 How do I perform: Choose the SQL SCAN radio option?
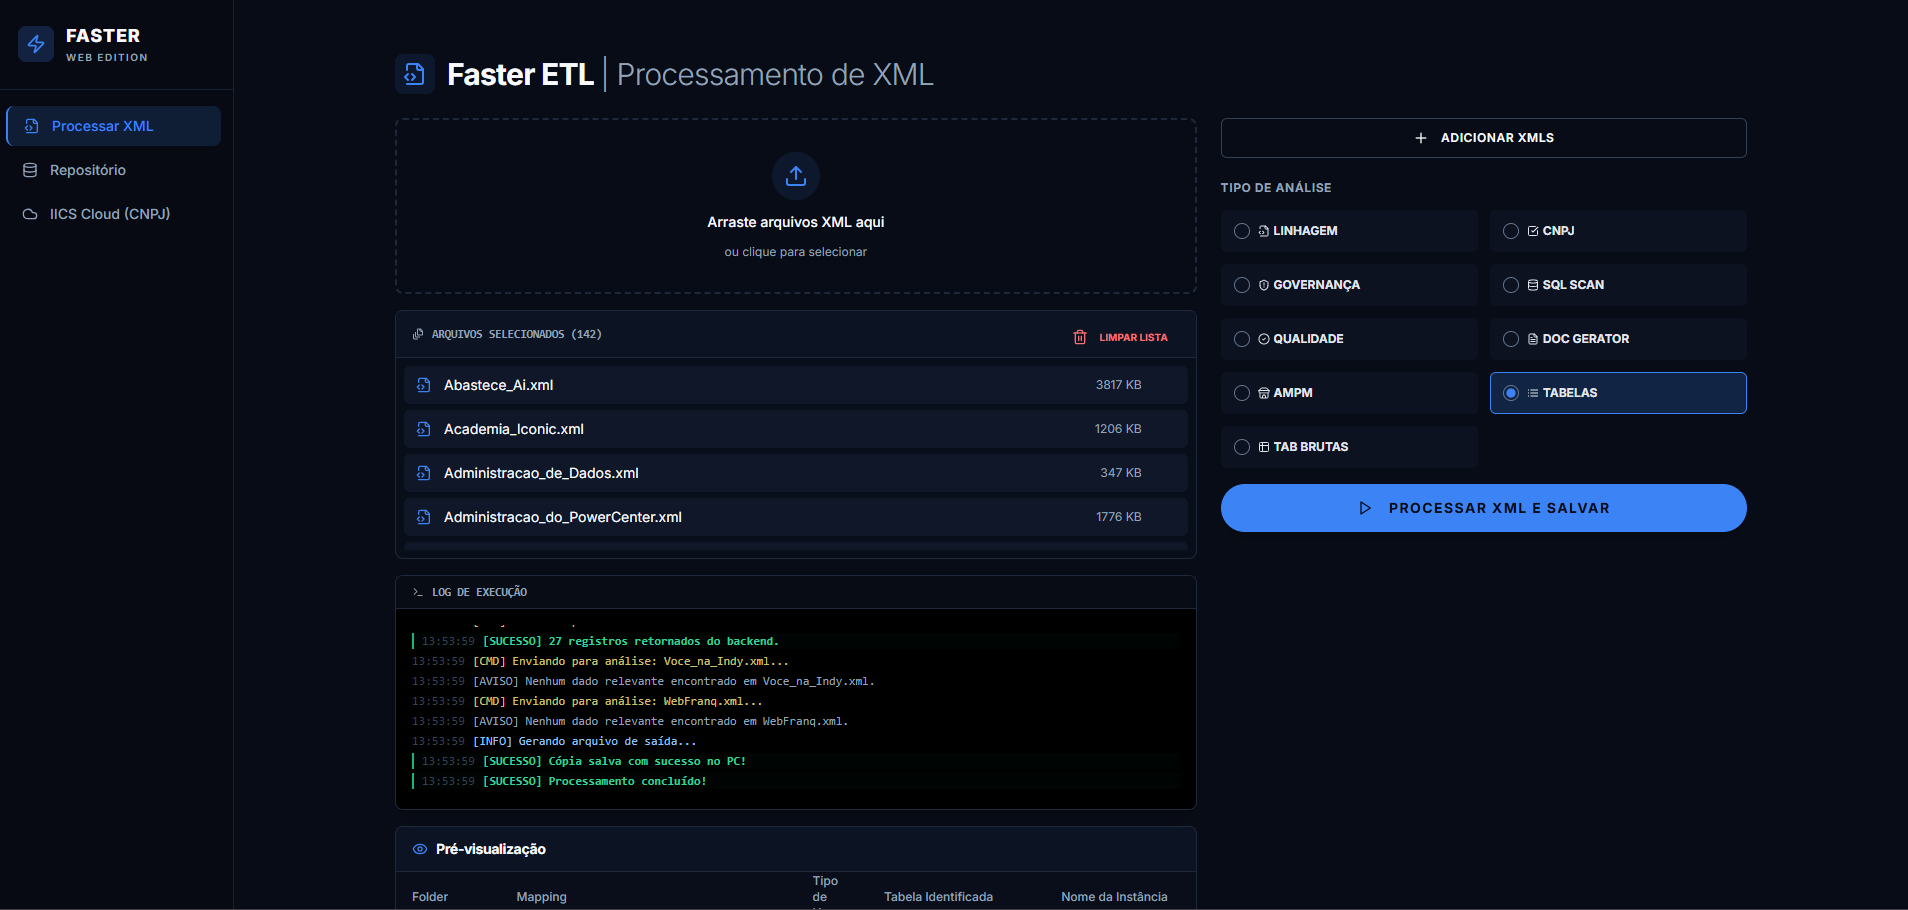pos(1511,285)
